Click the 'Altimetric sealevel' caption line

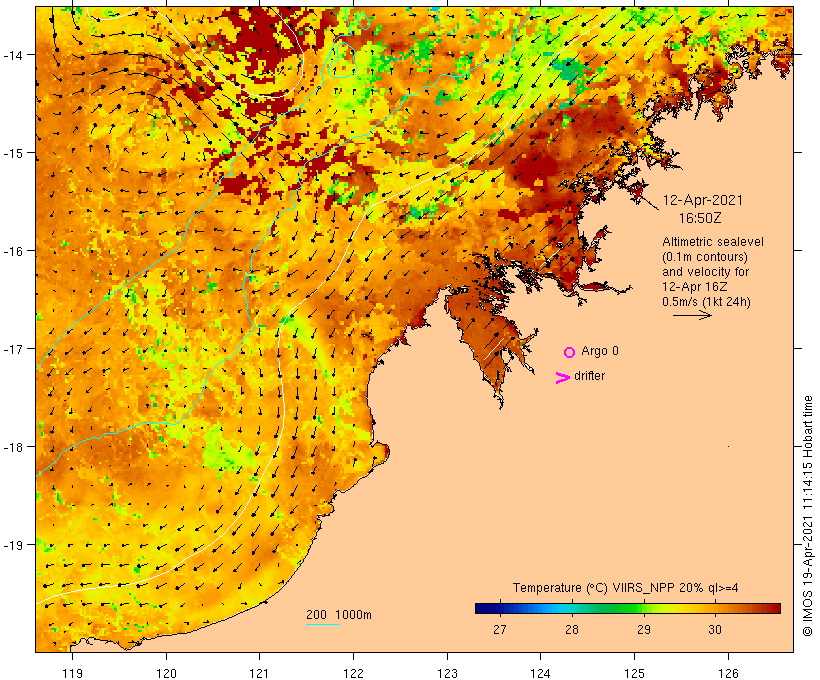point(713,242)
